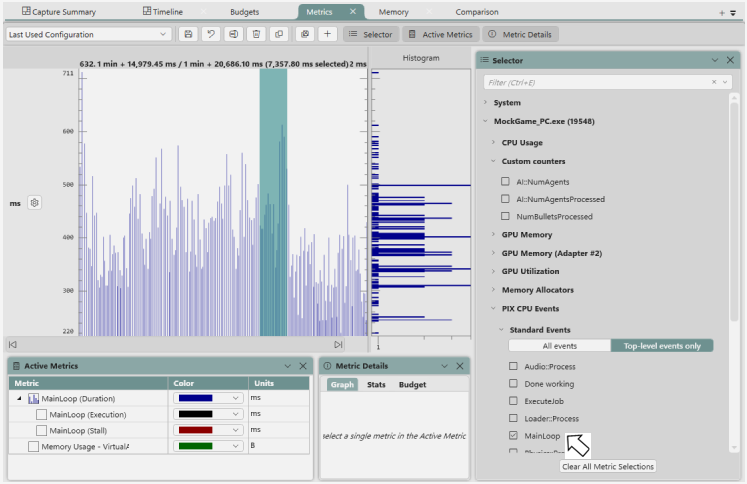Screen dimensions: 747x484
Task: Collapse MainLoop (Duration) row triangle
Action: [20, 398]
